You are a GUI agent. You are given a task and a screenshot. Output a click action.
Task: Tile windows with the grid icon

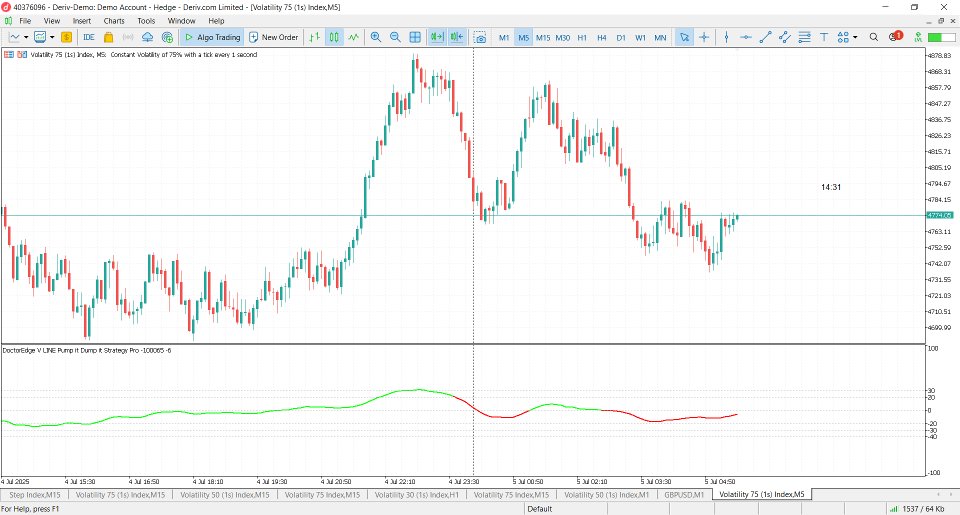415,37
